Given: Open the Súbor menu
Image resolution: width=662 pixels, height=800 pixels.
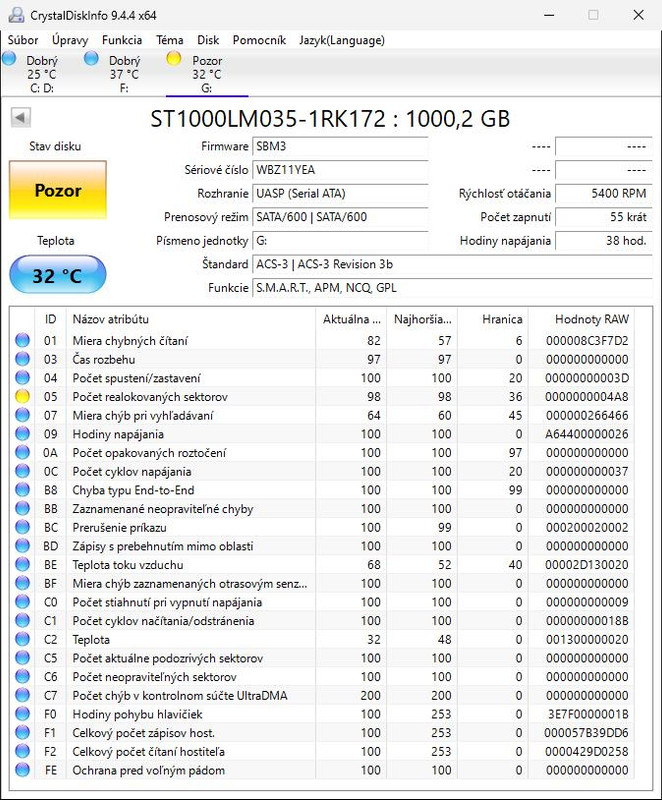Looking at the screenshot, I should (x=23, y=40).
